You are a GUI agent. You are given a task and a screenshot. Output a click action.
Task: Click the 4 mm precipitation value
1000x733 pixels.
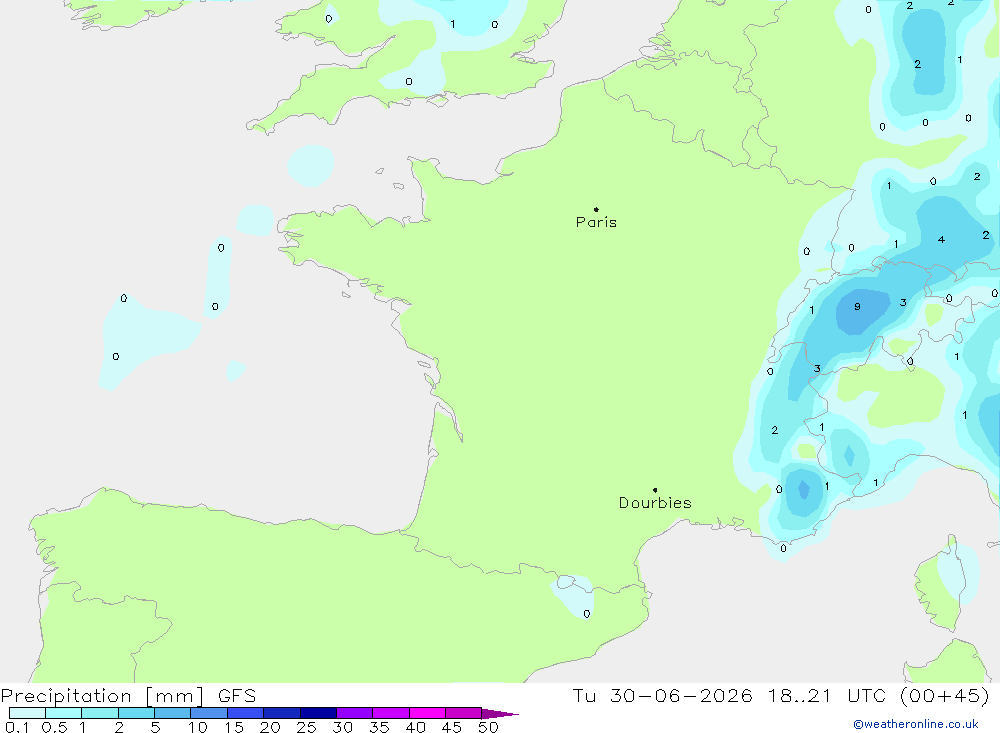point(941,240)
